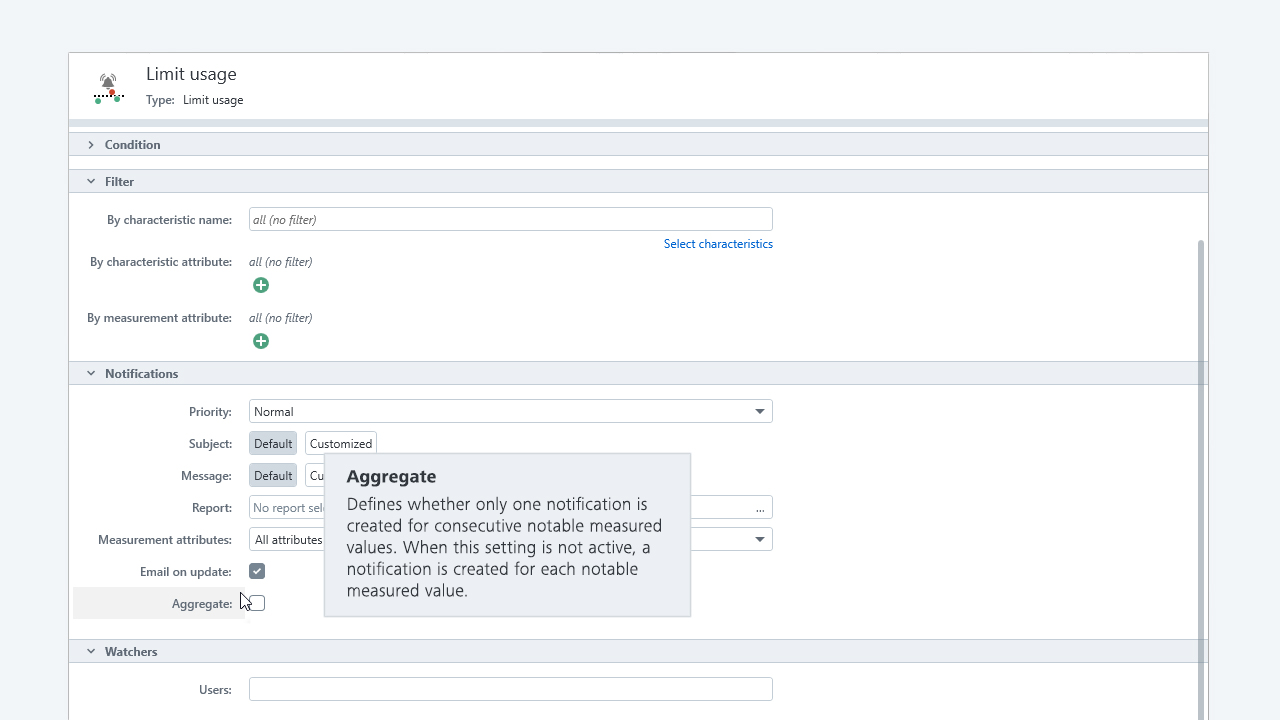Add a measurement attribute filter with plus icon
Viewport: 1280px width, 720px height.
point(261,342)
